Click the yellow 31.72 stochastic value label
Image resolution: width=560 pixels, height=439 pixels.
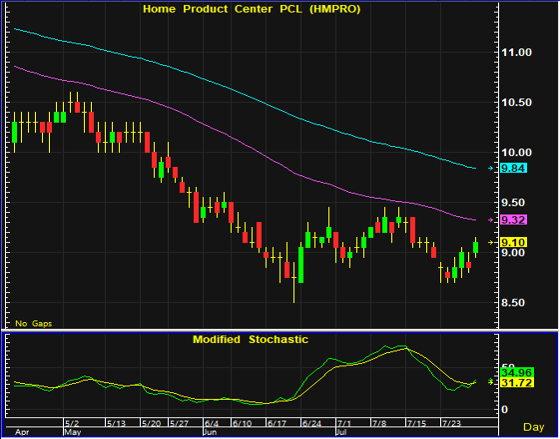(x=517, y=383)
